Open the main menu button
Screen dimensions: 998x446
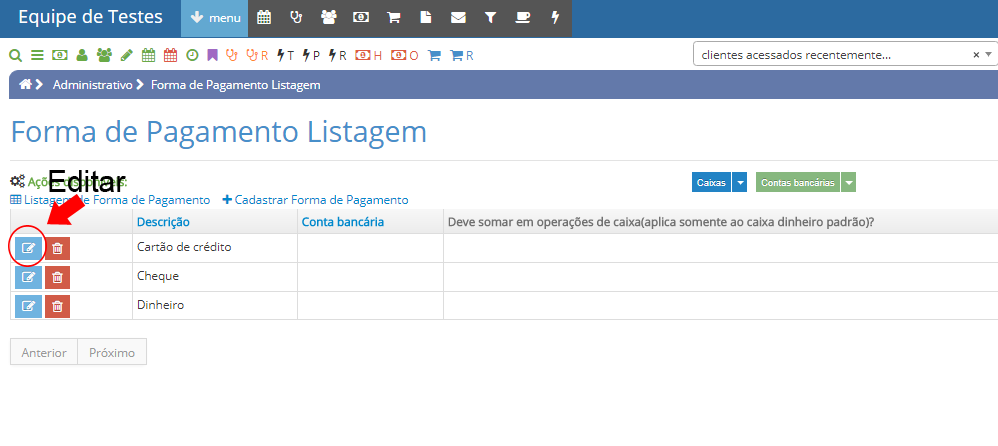pyautogui.click(x=214, y=18)
